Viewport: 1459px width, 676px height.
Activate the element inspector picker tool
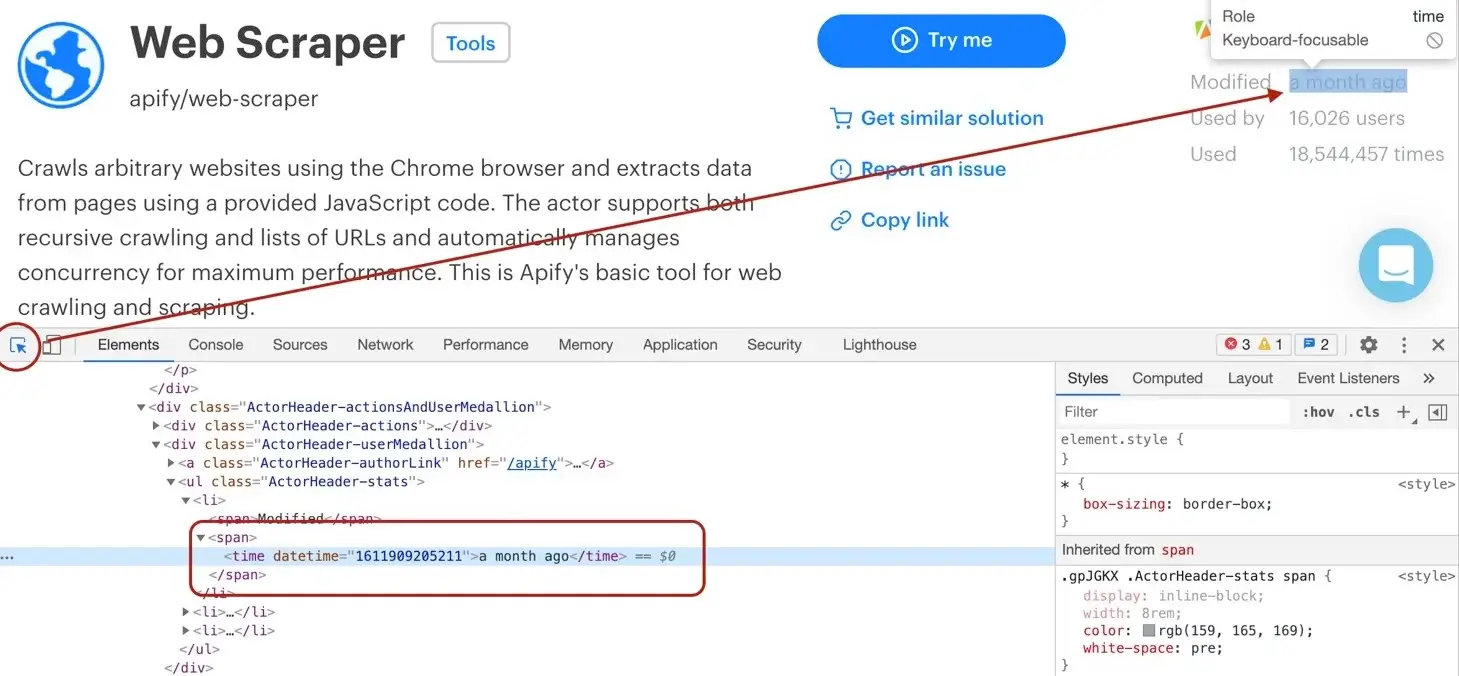(18, 345)
